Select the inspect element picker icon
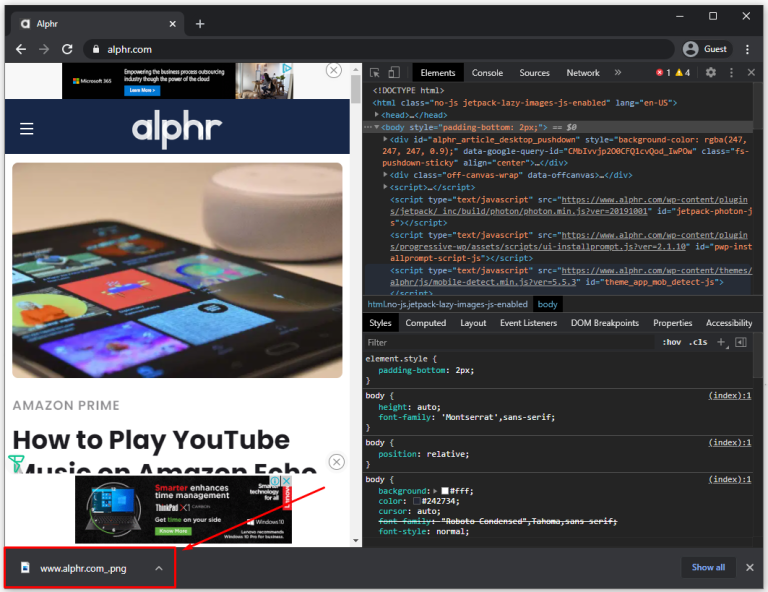This screenshot has height=592, width=768. (375, 73)
